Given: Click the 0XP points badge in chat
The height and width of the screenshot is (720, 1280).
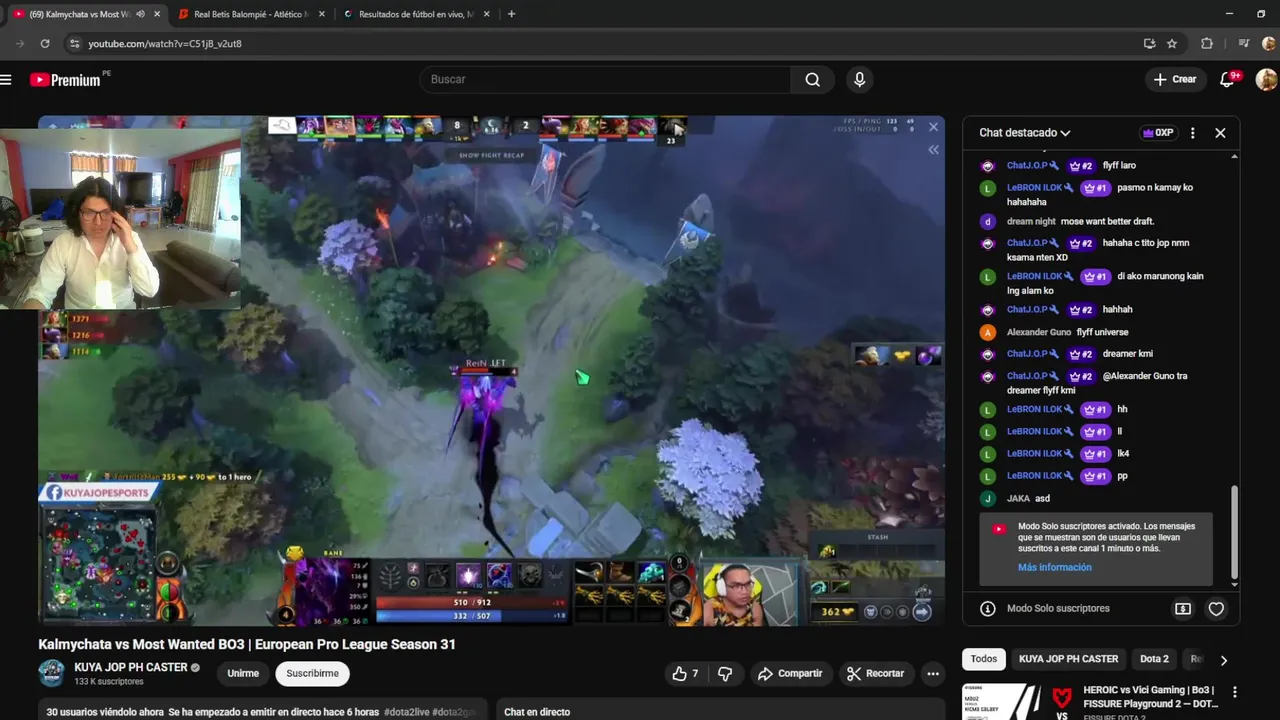Looking at the screenshot, I should click(x=1158, y=132).
